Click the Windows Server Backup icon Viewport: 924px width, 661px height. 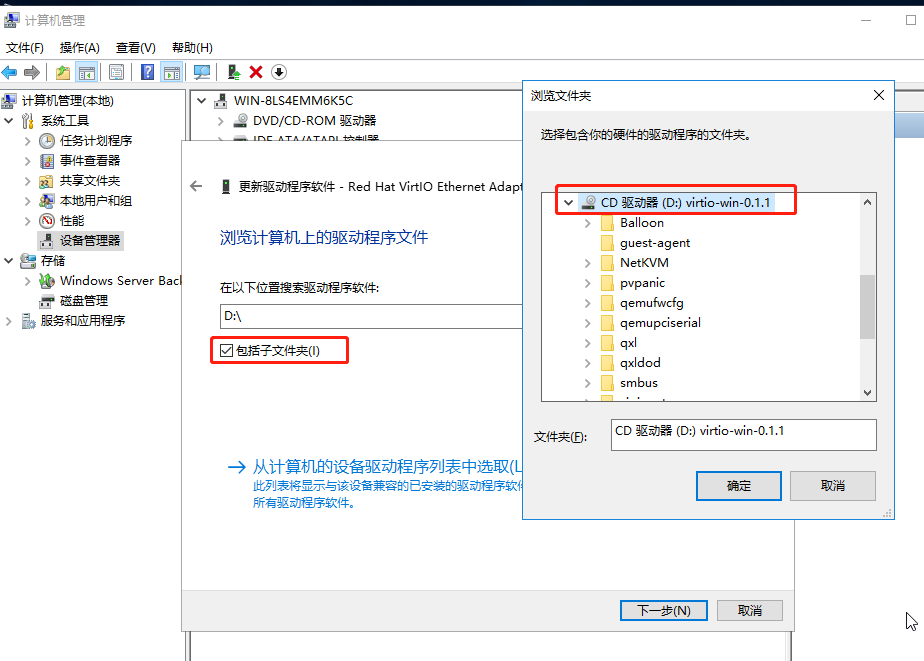coord(47,281)
